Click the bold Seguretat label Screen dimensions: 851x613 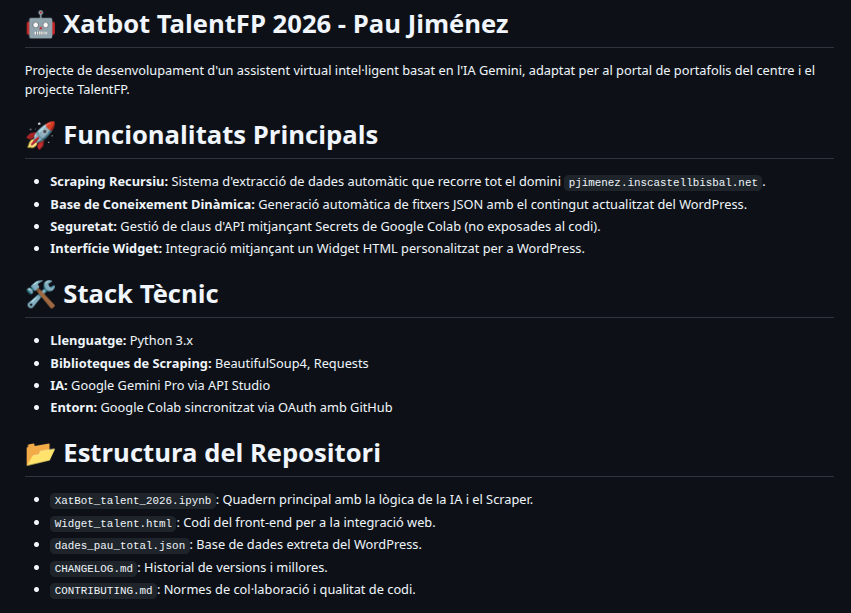click(84, 226)
